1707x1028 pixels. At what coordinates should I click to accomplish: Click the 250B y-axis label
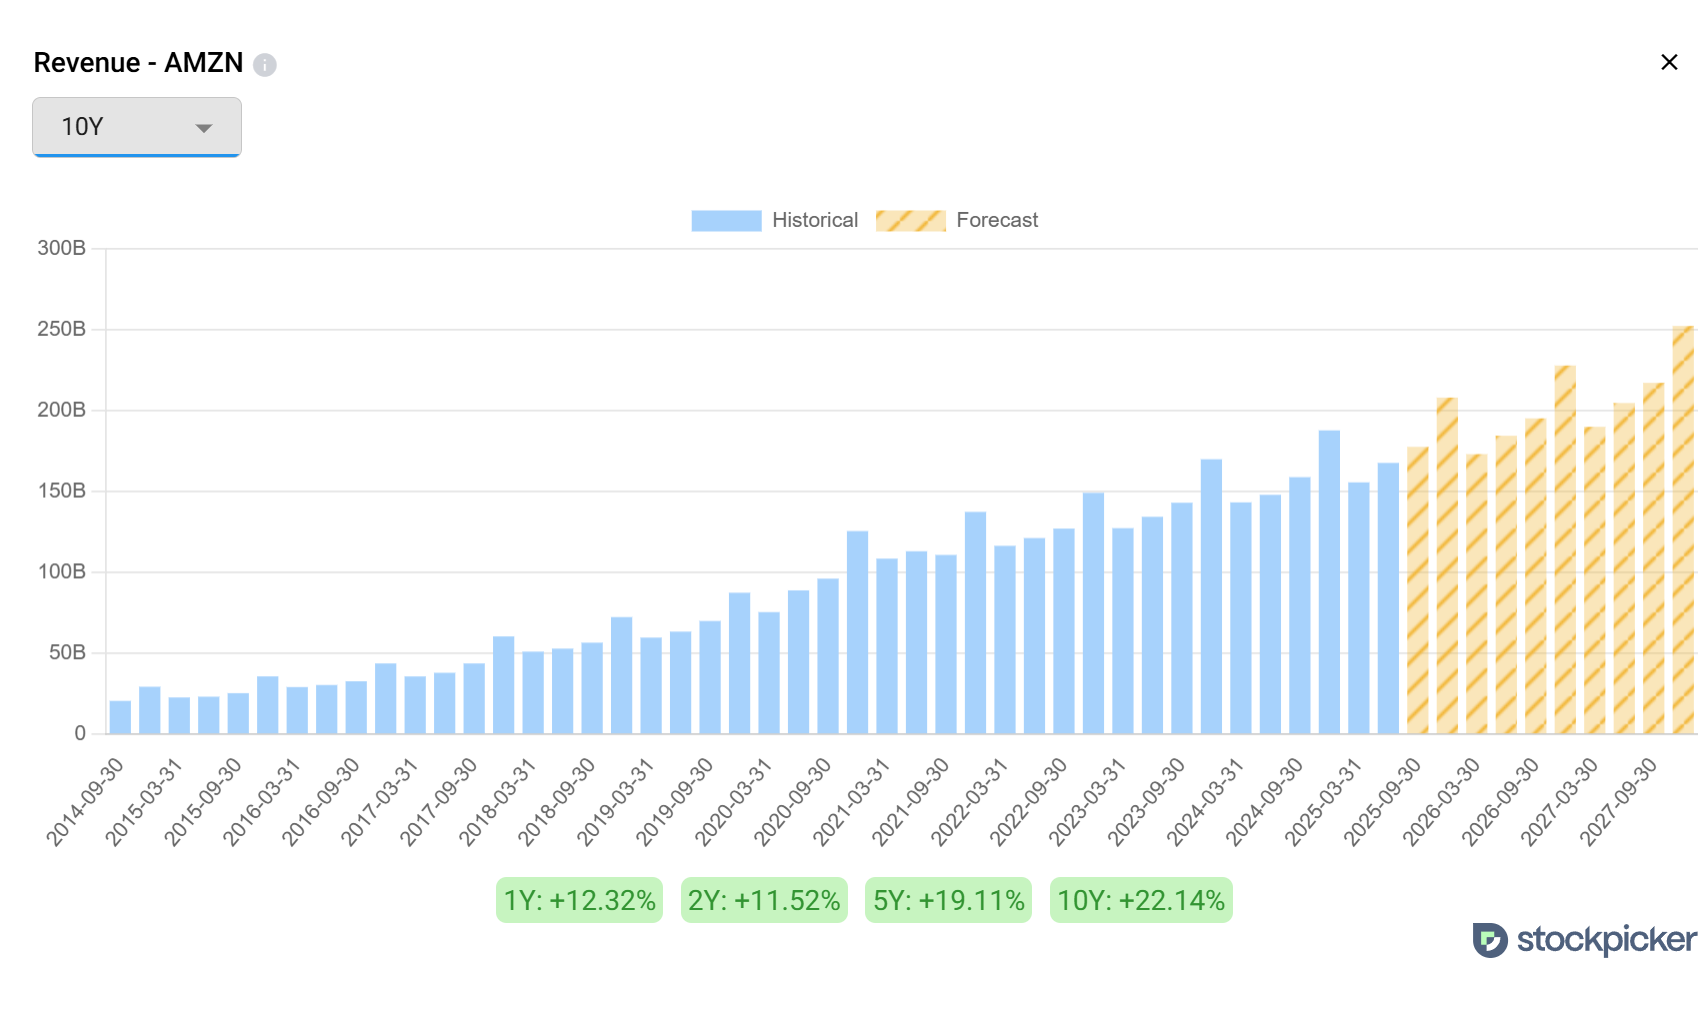tap(62, 329)
